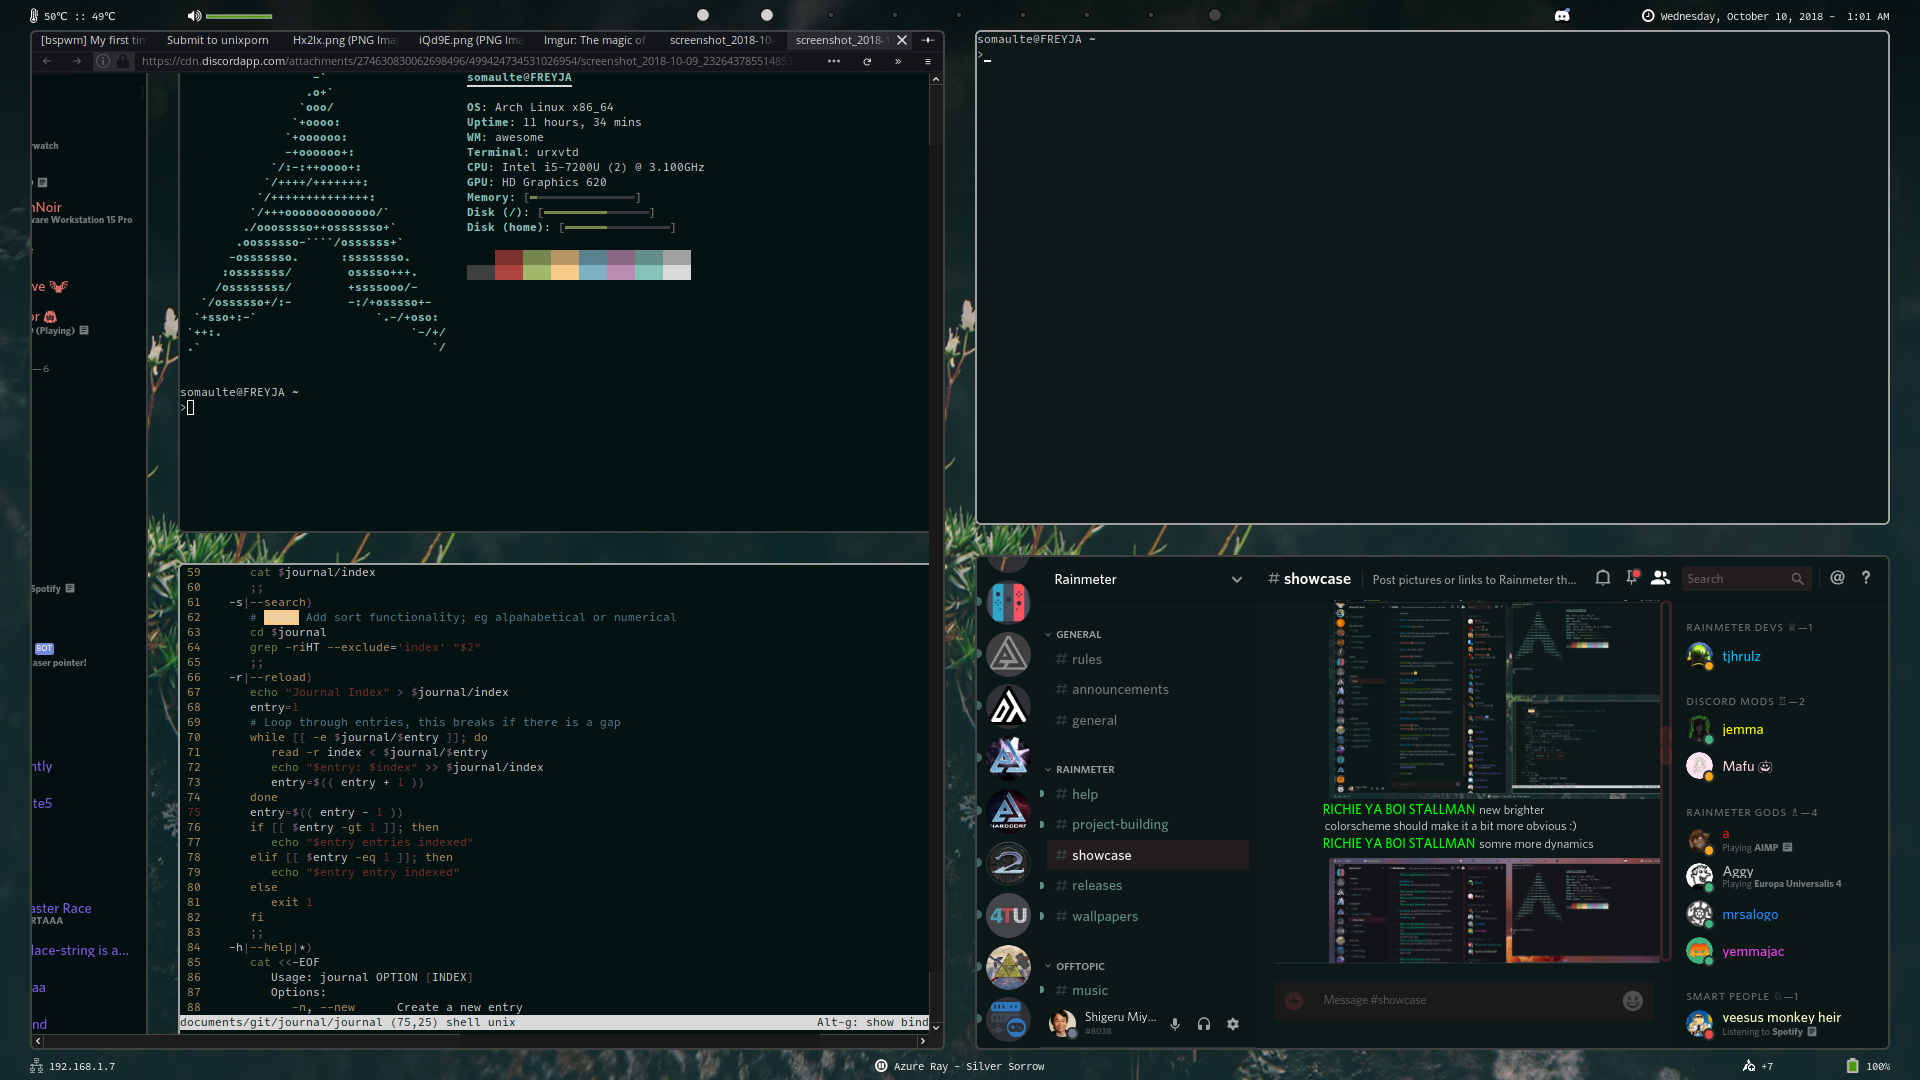Click the browser forward arrow
The width and height of the screenshot is (1920, 1080).
pos(77,61)
